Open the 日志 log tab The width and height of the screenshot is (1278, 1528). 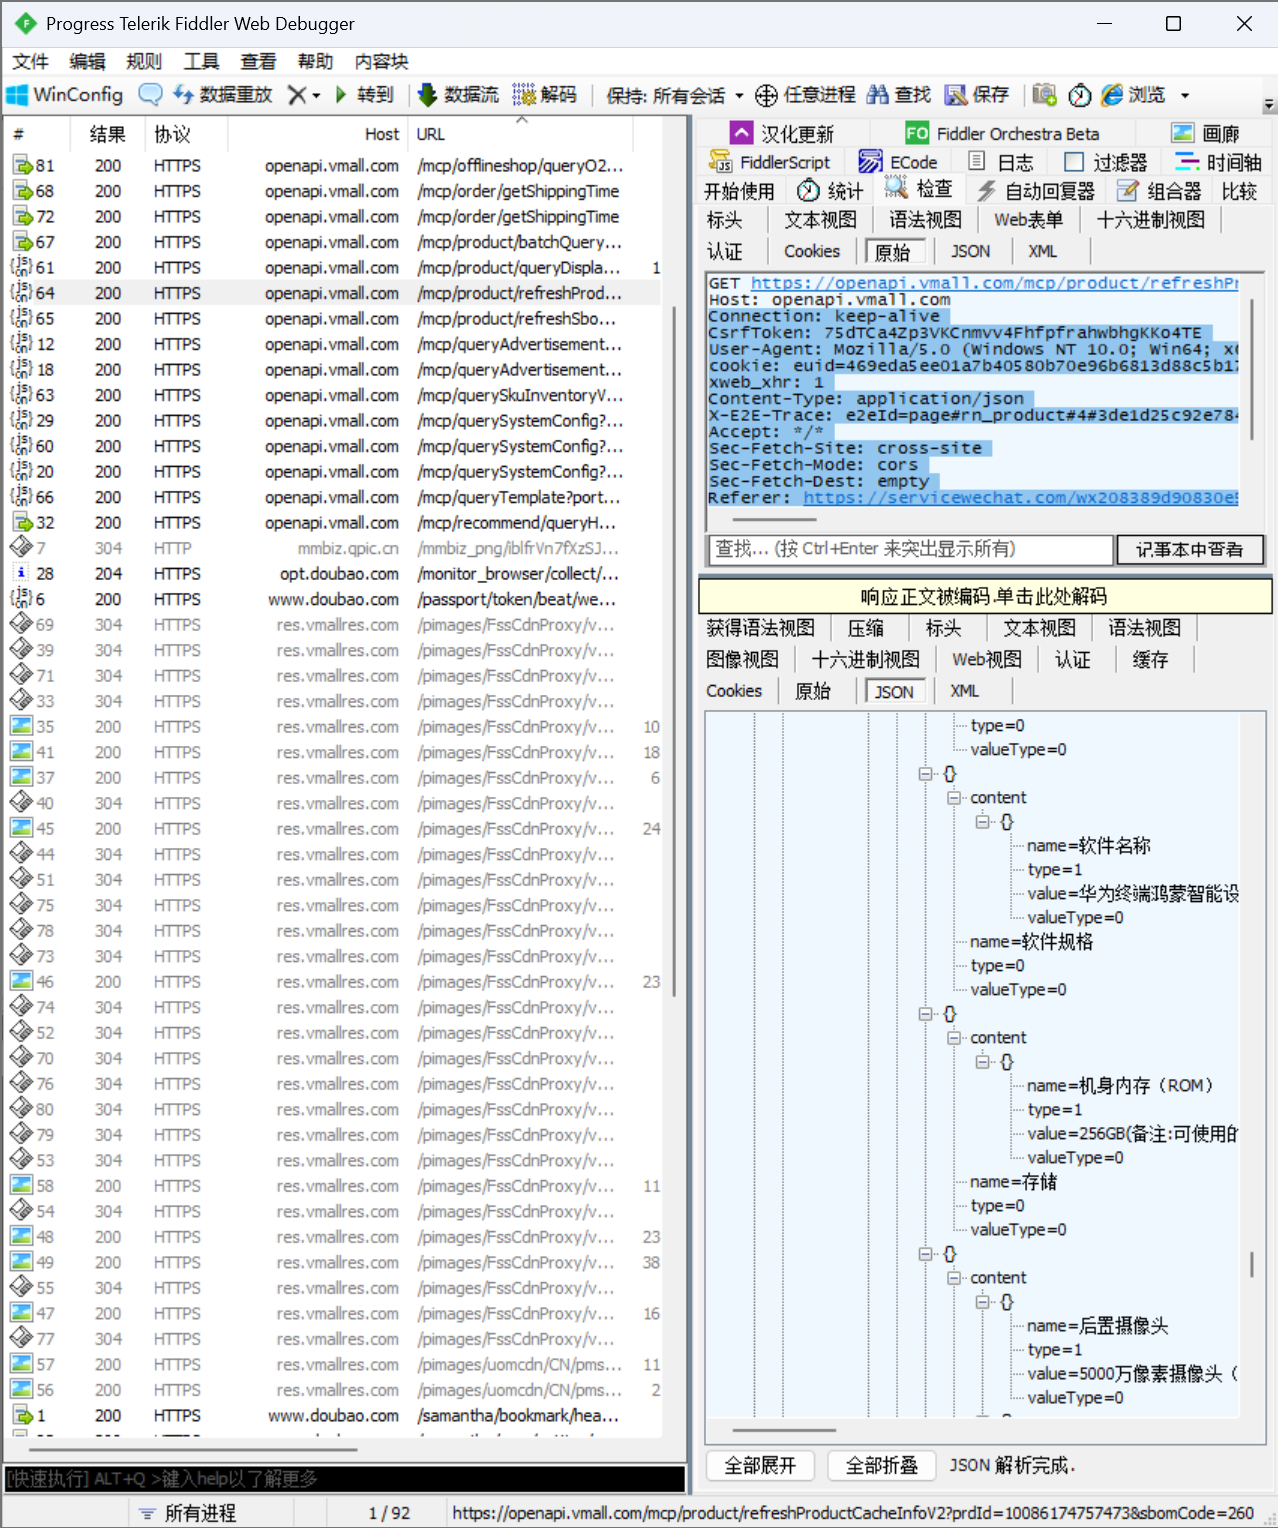(x=1002, y=162)
